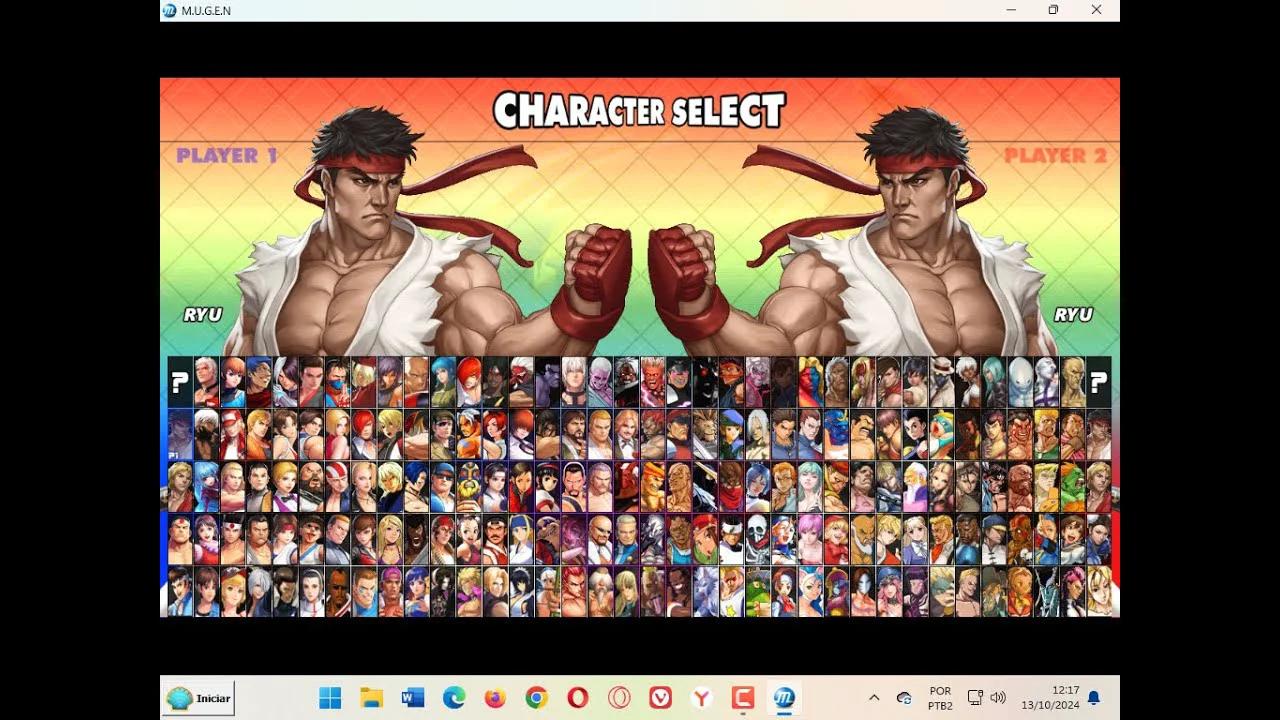Choose Ryu tile ending the second row
The height and width of the screenshot is (720, 1280).
tap(1099, 433)
